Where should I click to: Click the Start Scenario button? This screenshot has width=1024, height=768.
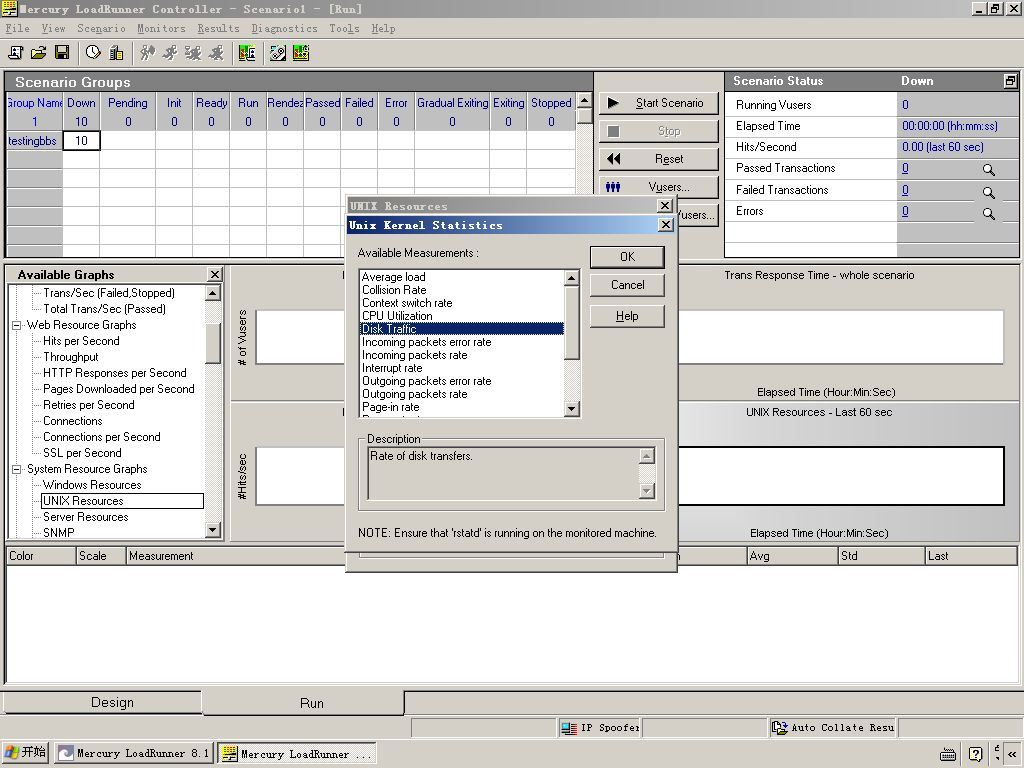point(658,103)
